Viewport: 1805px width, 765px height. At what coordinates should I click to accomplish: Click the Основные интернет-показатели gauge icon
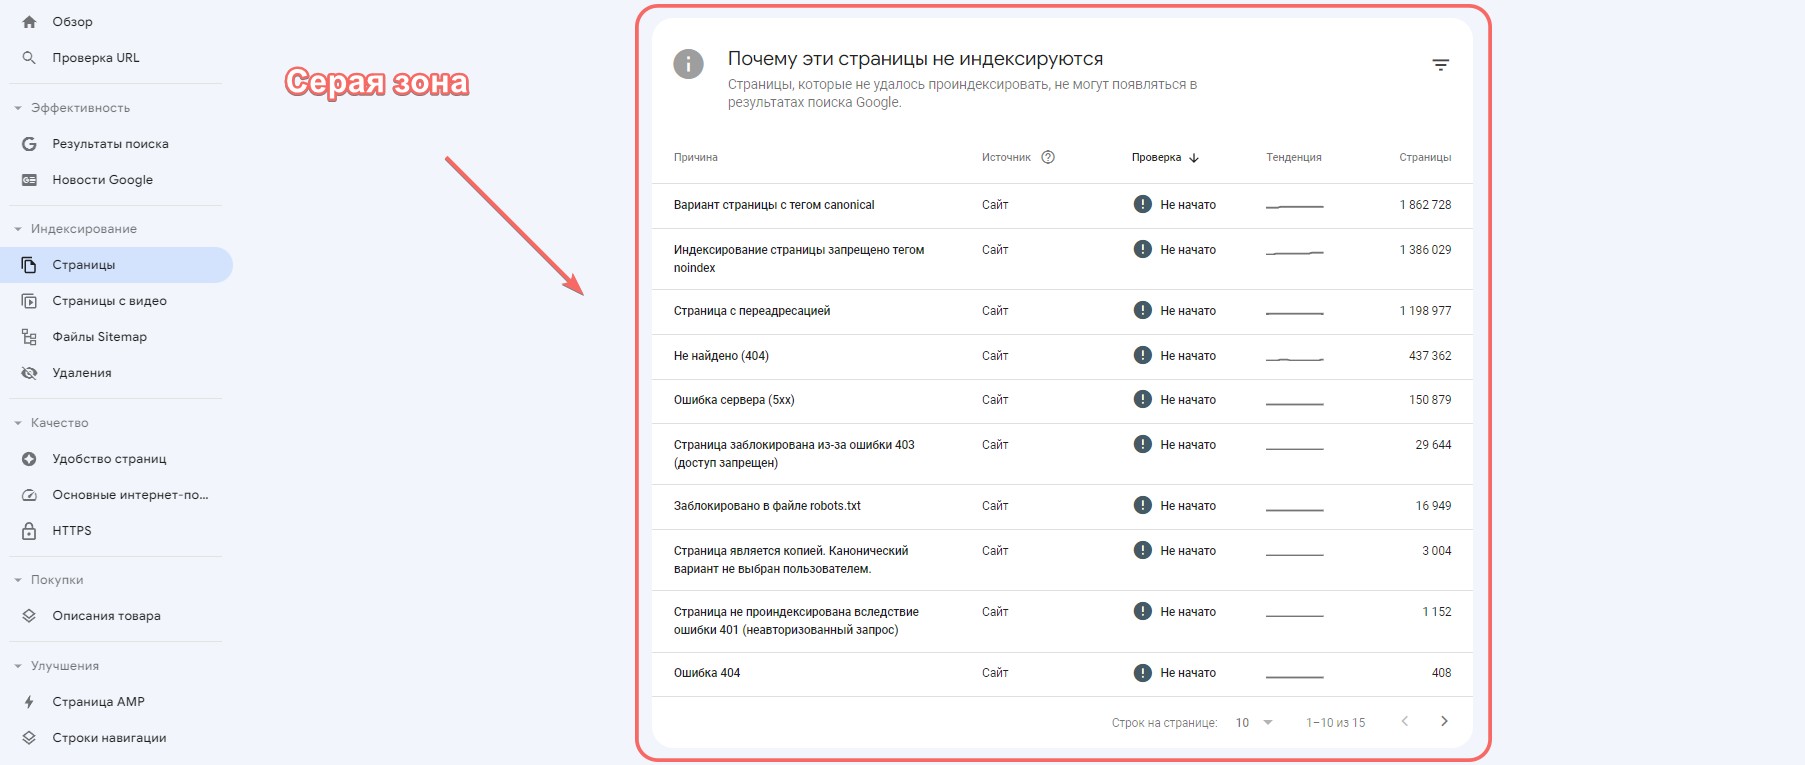coord(29,495)
